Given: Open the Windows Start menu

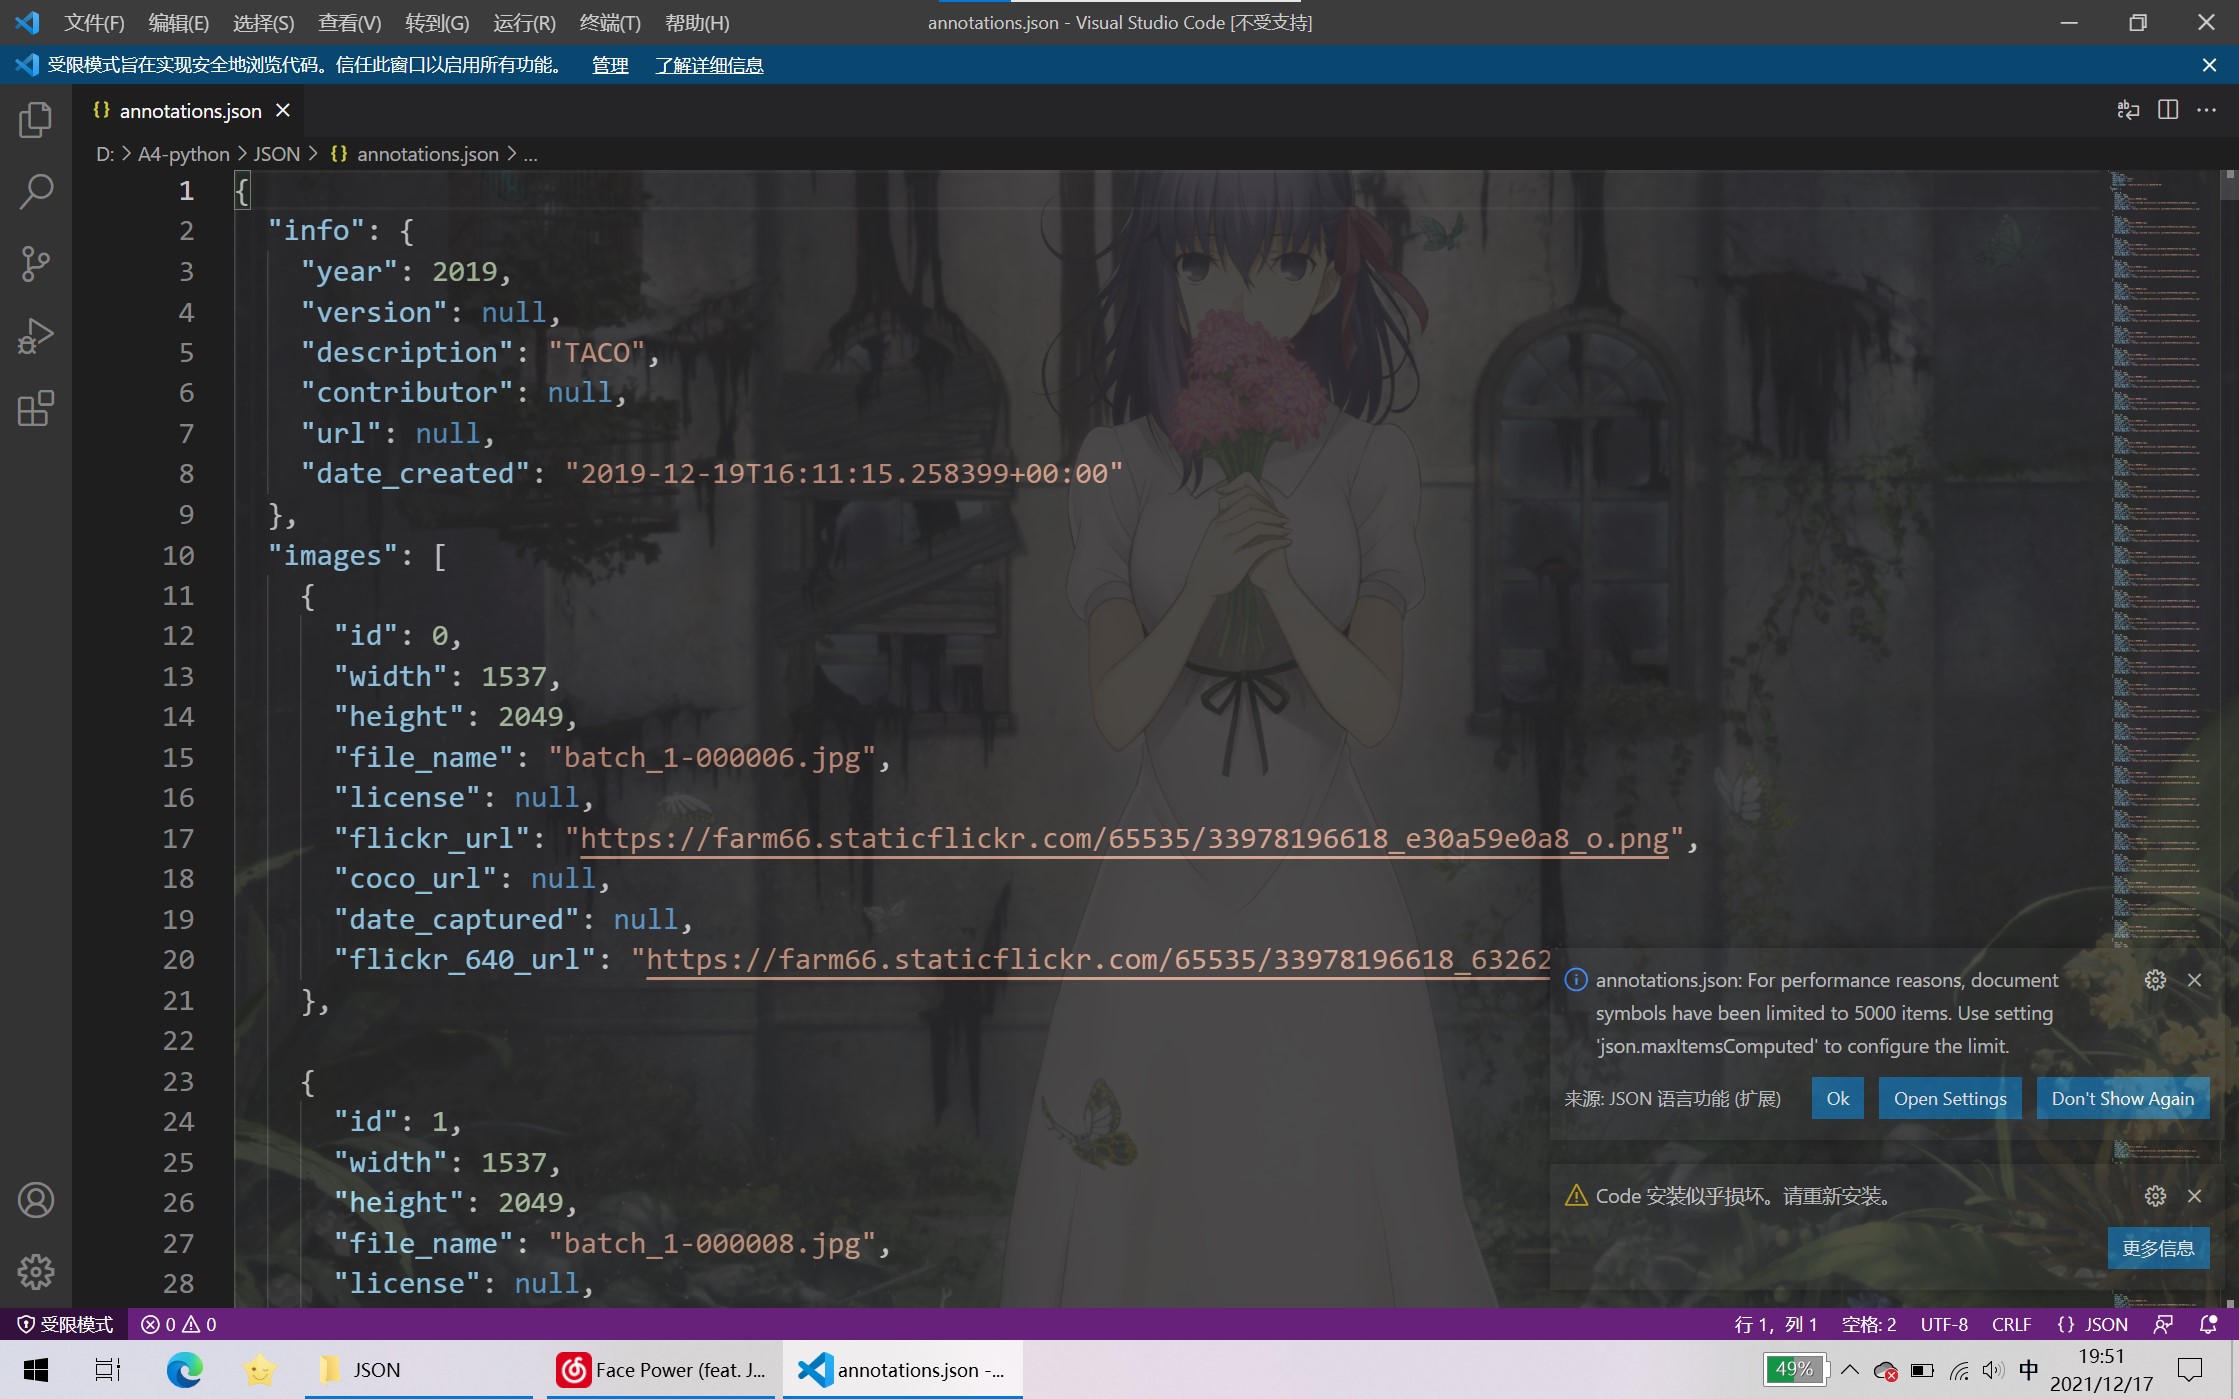Looking at the screenshot, I should click(36, 1370).
